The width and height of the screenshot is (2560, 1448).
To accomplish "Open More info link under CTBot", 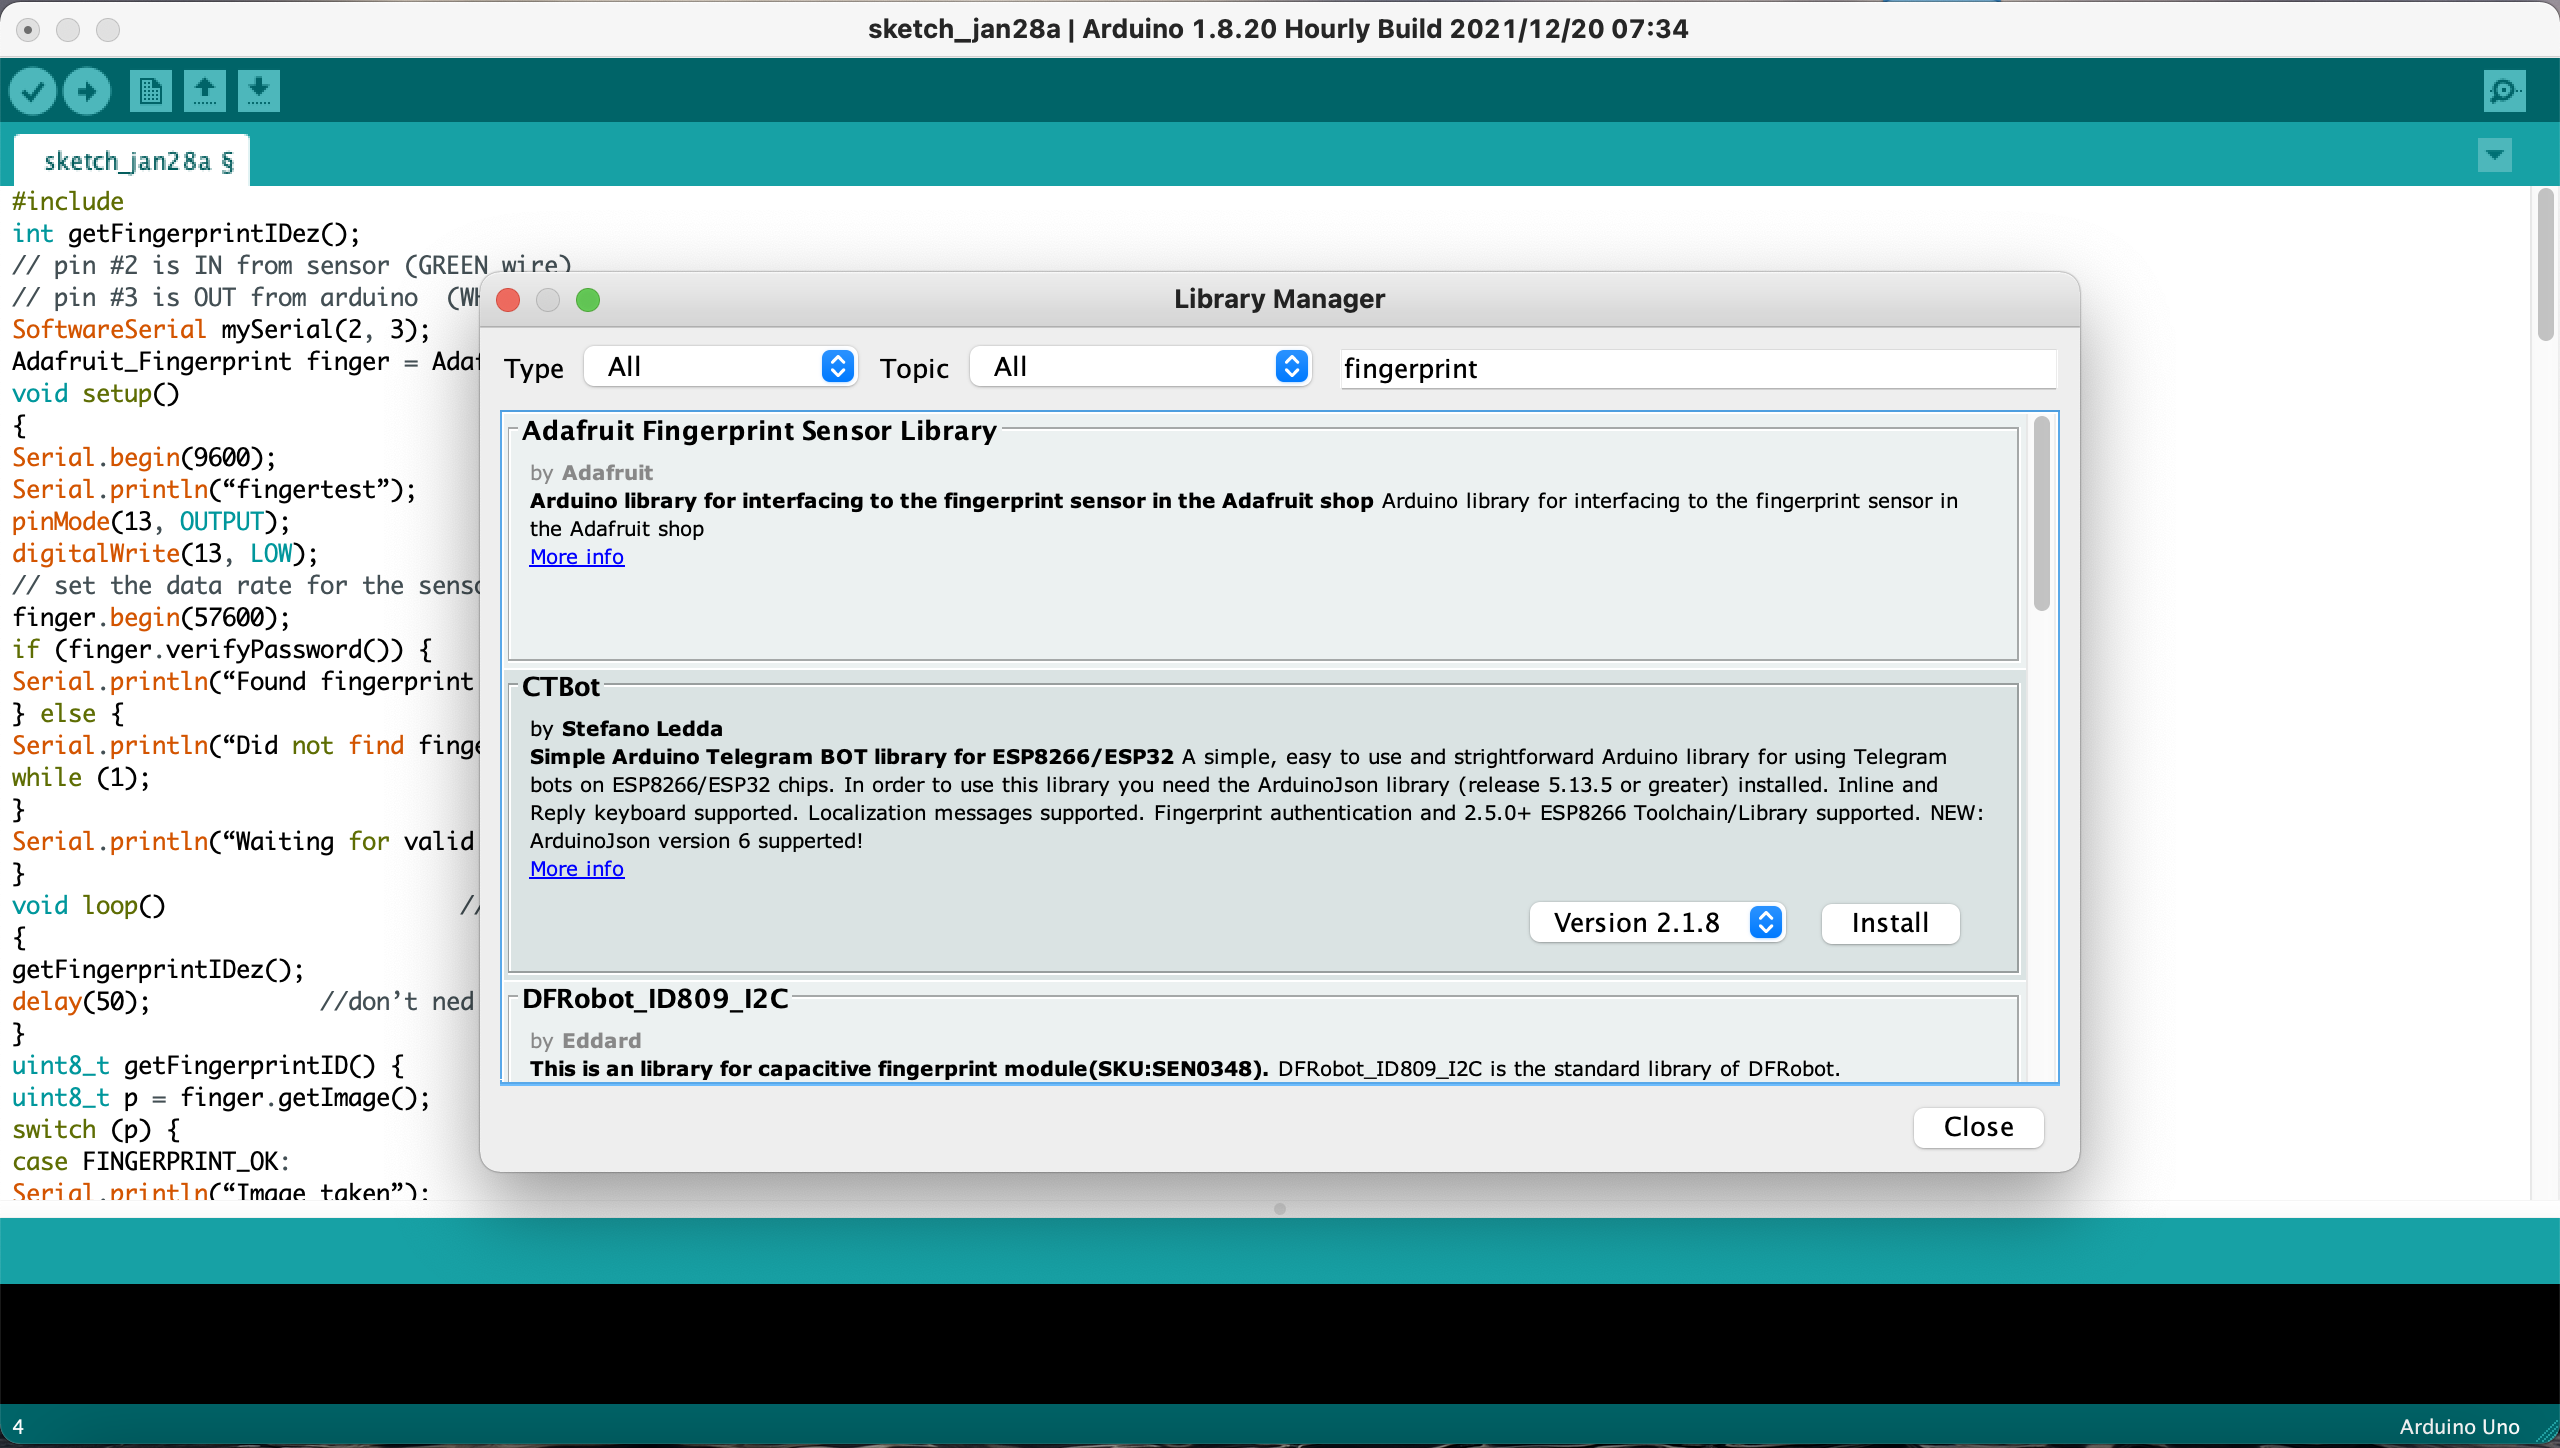I will (x=576, y=869).
